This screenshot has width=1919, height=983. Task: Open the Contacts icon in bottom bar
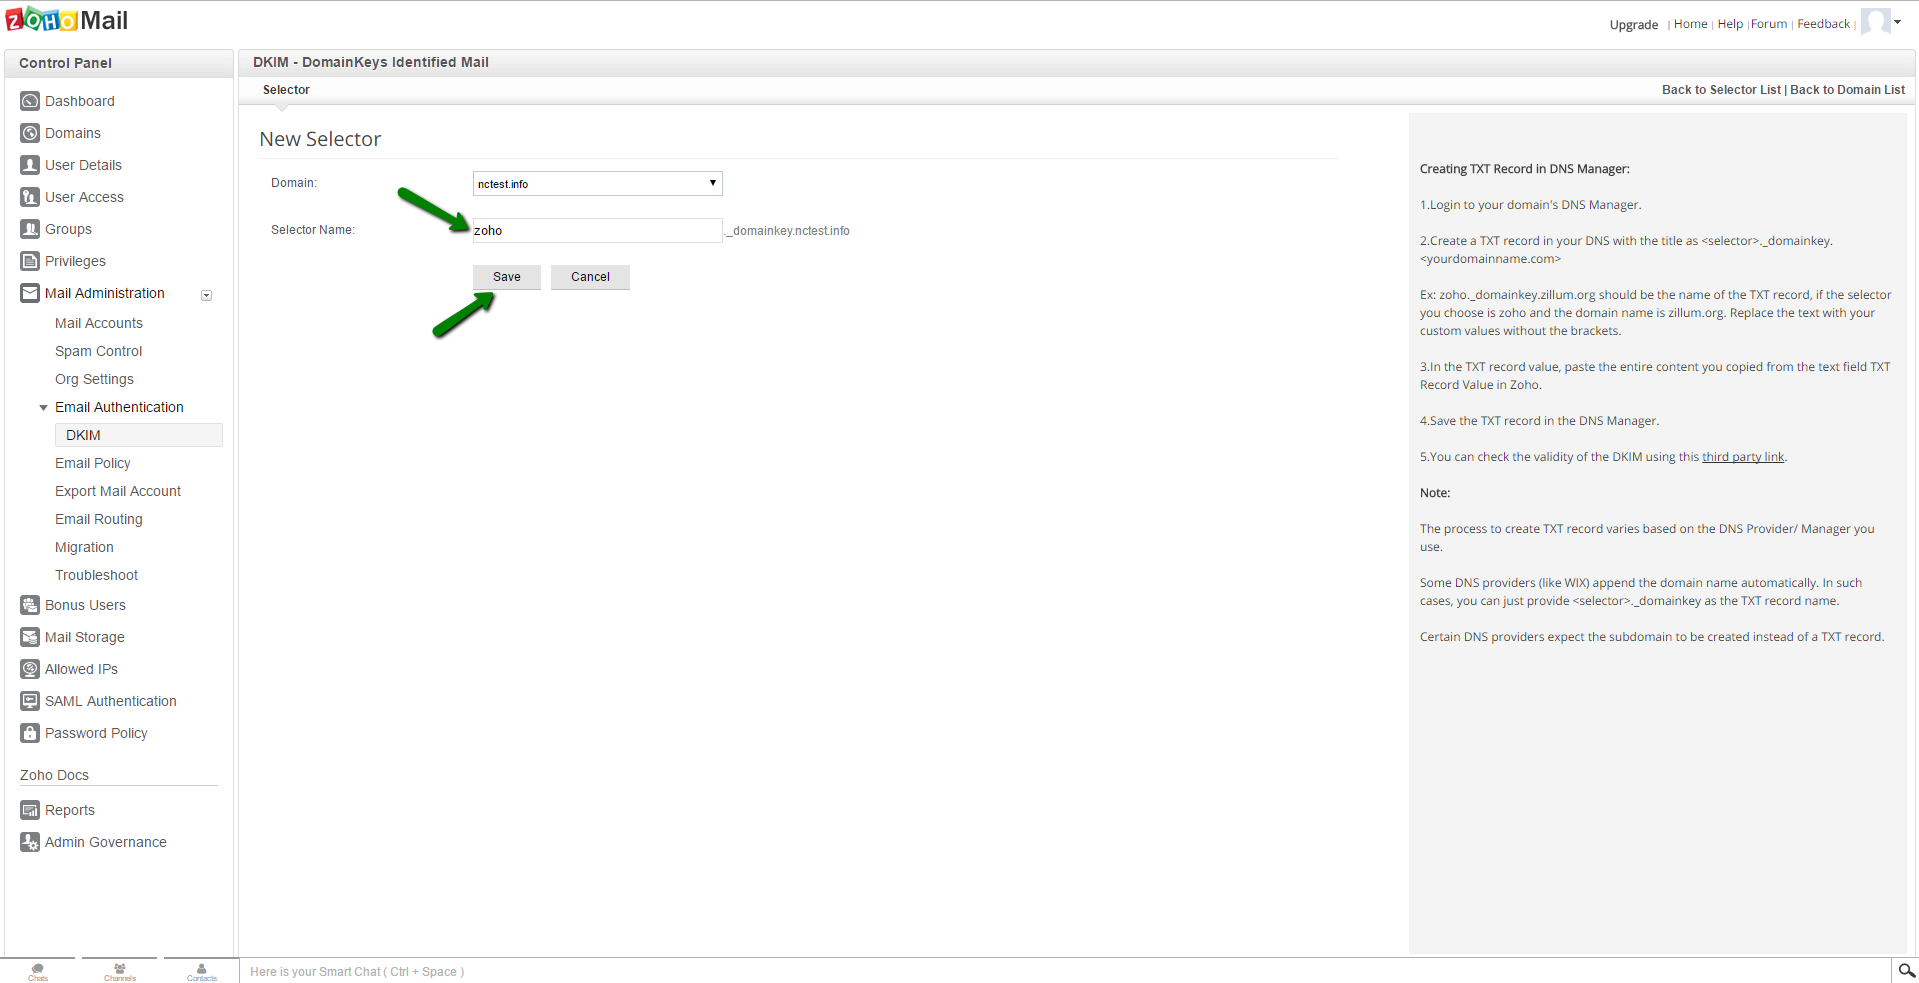tap(202, 971)
